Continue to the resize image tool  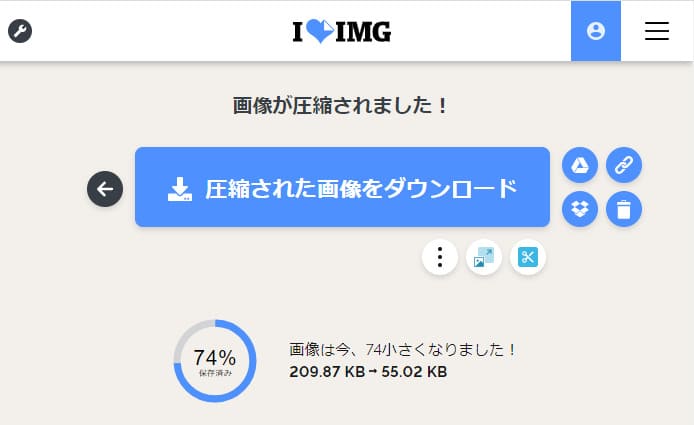484,257
